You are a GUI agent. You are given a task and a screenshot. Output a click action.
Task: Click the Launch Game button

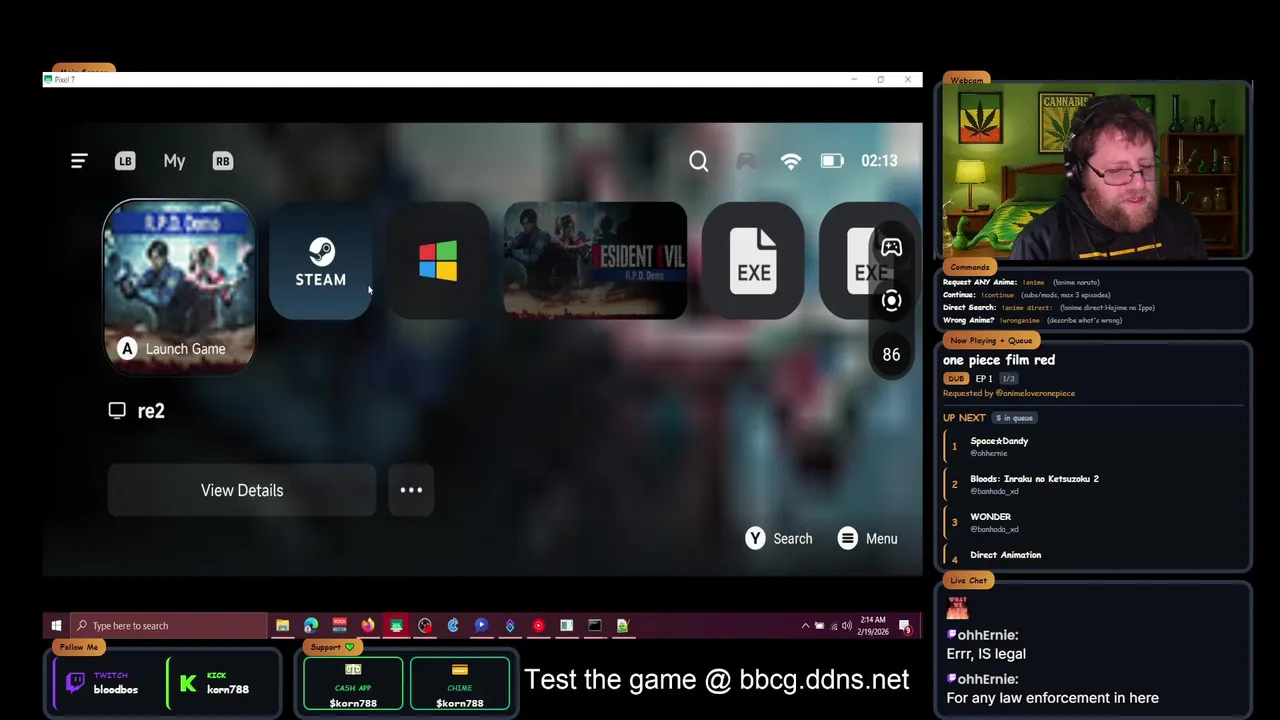click(x=174, y=349)
